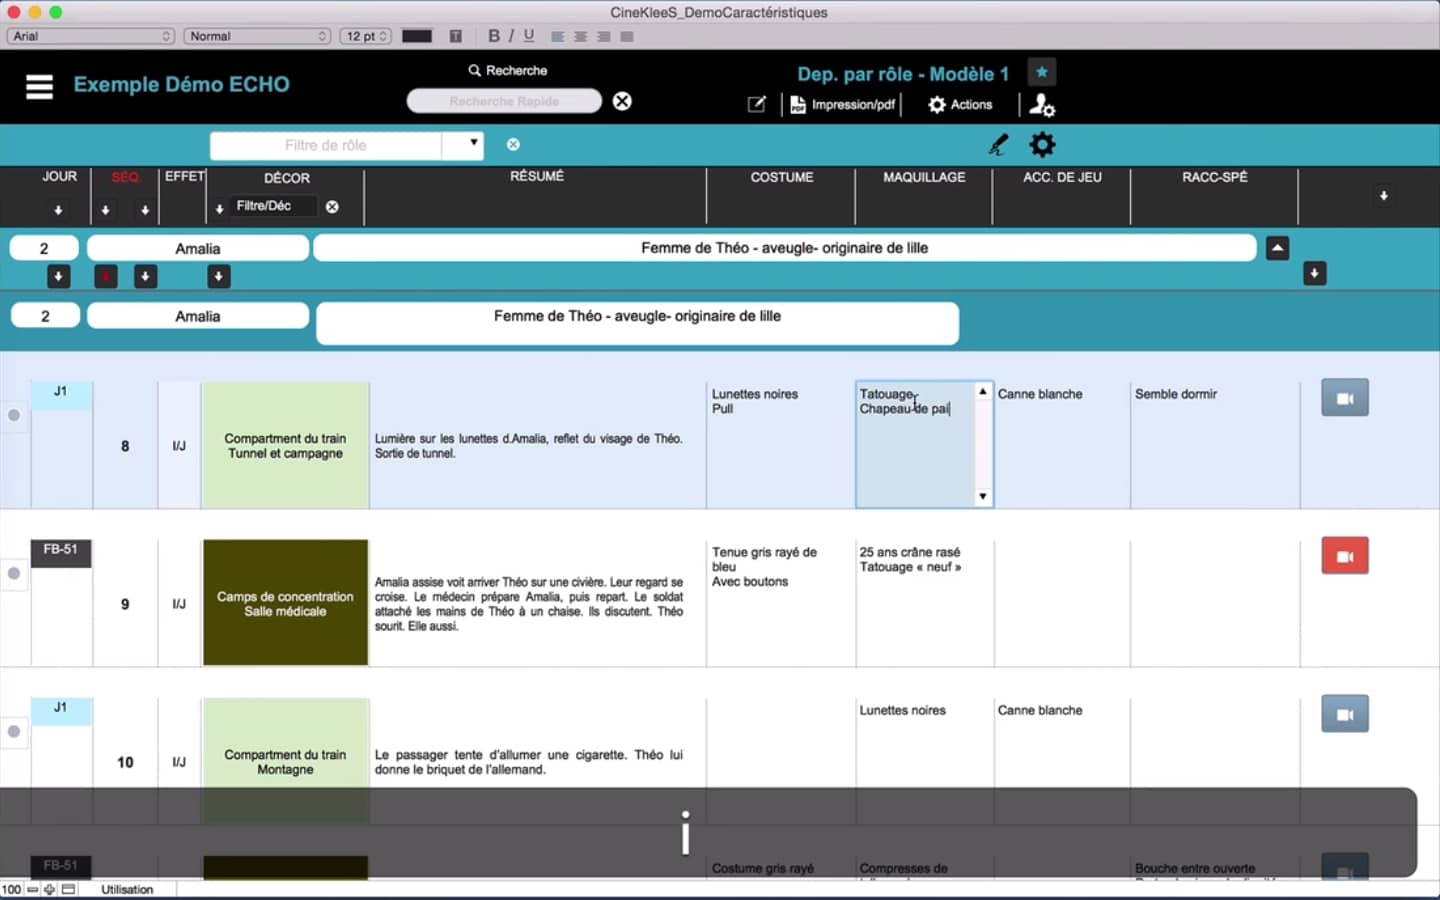This screenshot has height=900, width=1440.
Task: Click the favorite star next to Modèle 1
Action: [x=1041, y=72]
